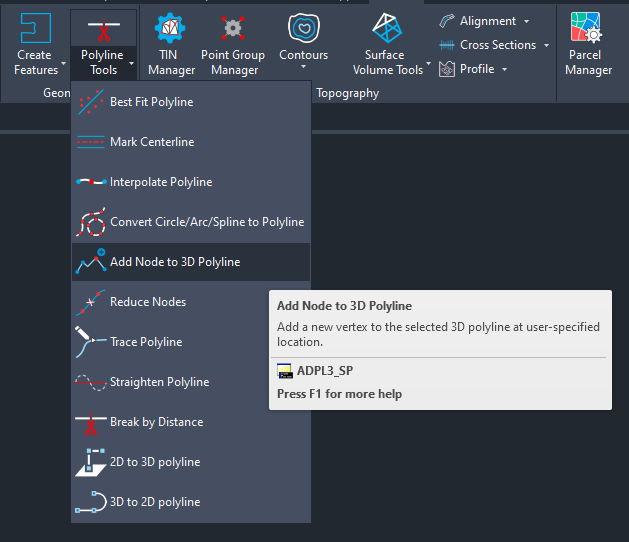Select Mark Centerline menu entry

pos(191,142)
